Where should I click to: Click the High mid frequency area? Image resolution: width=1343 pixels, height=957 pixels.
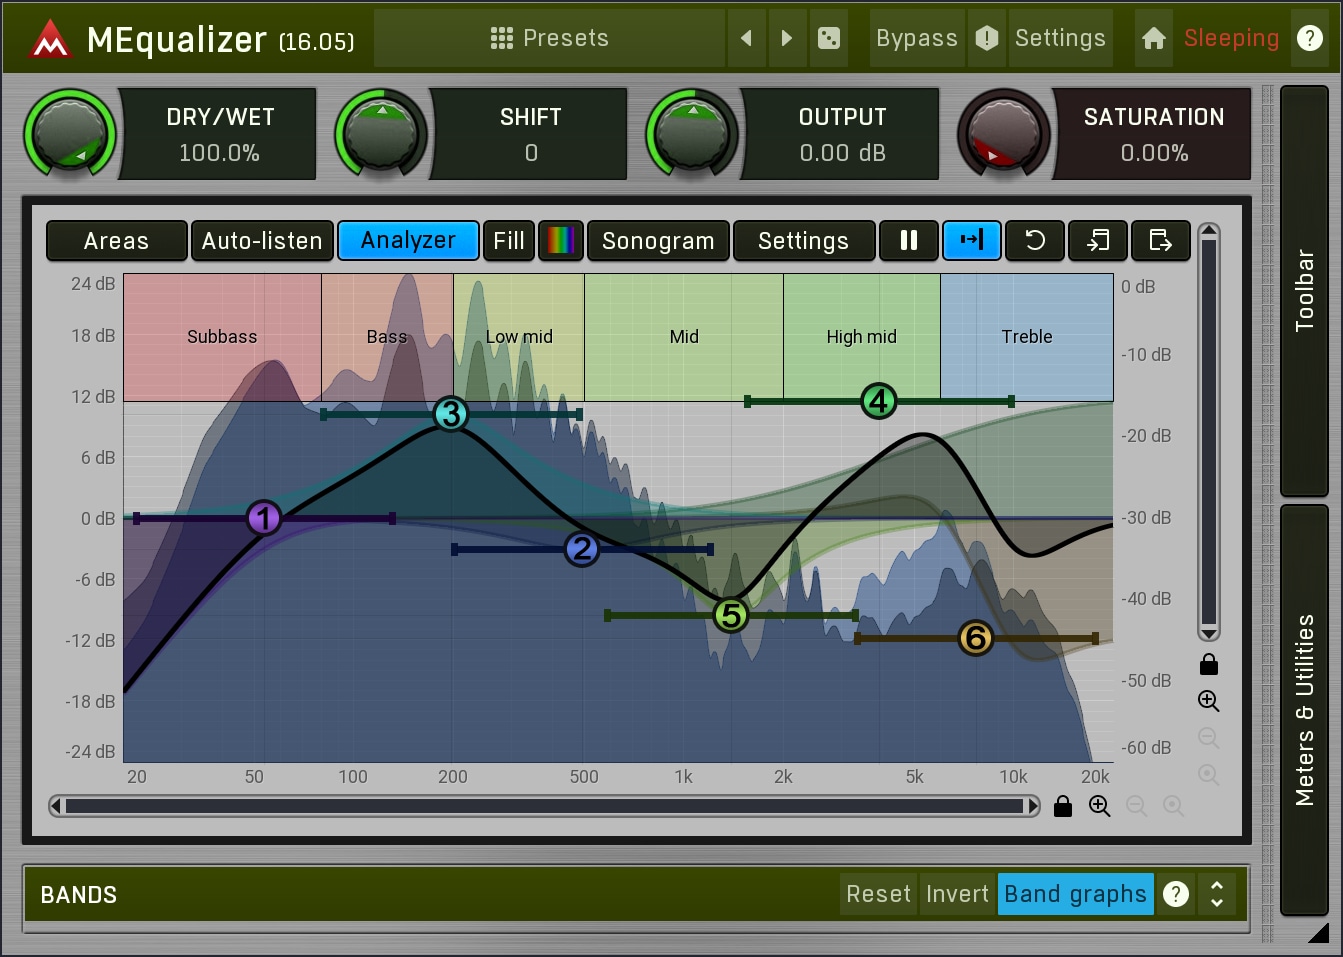(x=862, y=337)
